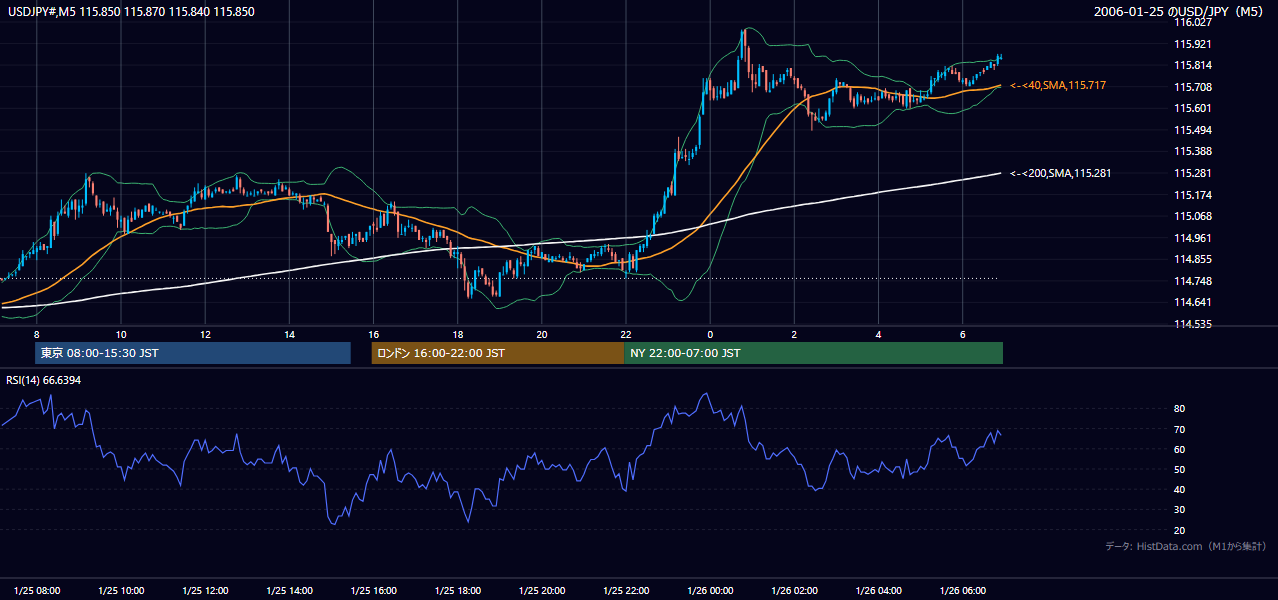Screen dimensions: 1278x600
Task: Click price level 115.494 on the axis
Action: click(1192, 130)
